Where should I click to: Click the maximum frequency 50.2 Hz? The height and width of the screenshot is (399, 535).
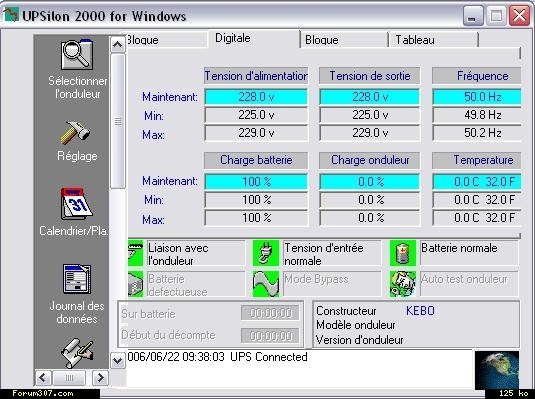pyautogui.click(x=477, y=133)
